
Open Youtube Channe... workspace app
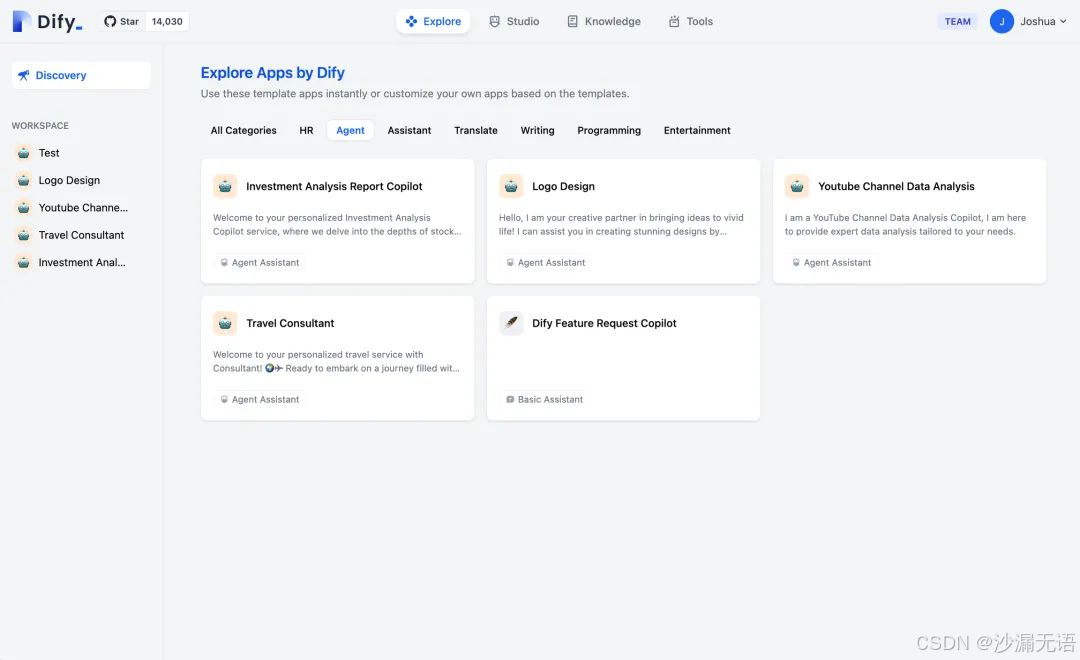81,207
